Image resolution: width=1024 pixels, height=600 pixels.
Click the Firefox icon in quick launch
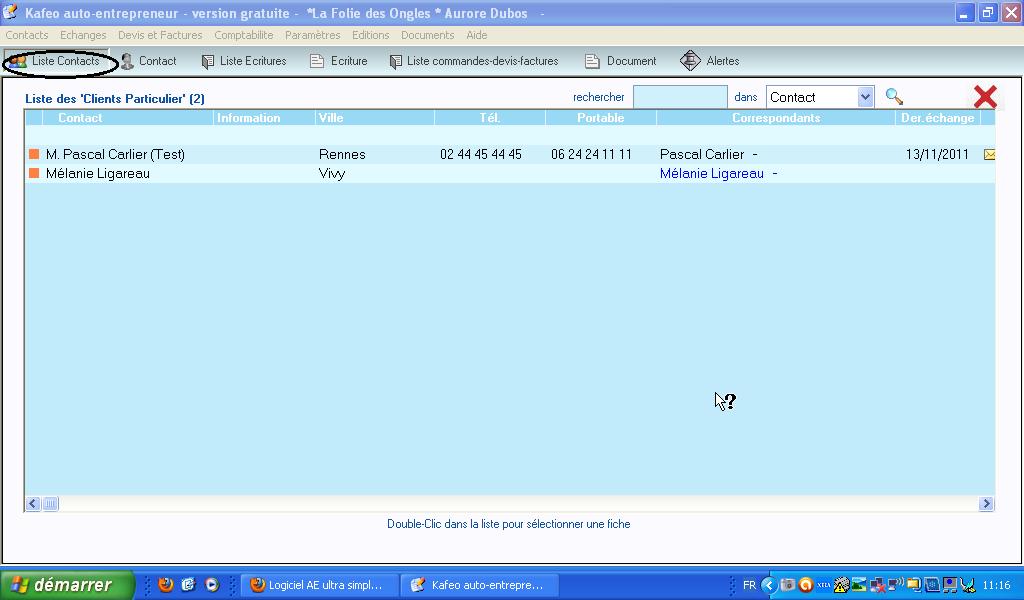166,585
